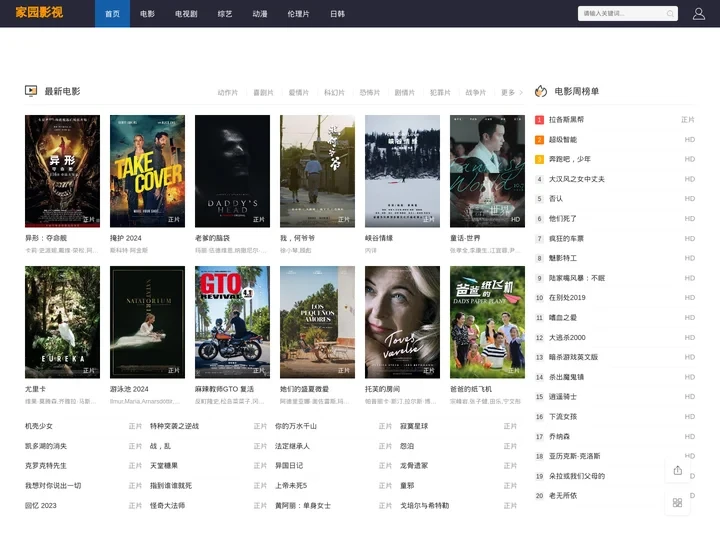Viewport: 720px width, 540px height.
Task: Open the Natatorium 游泳池 poster
Action: pyautogui.click(x=147, y=322)
